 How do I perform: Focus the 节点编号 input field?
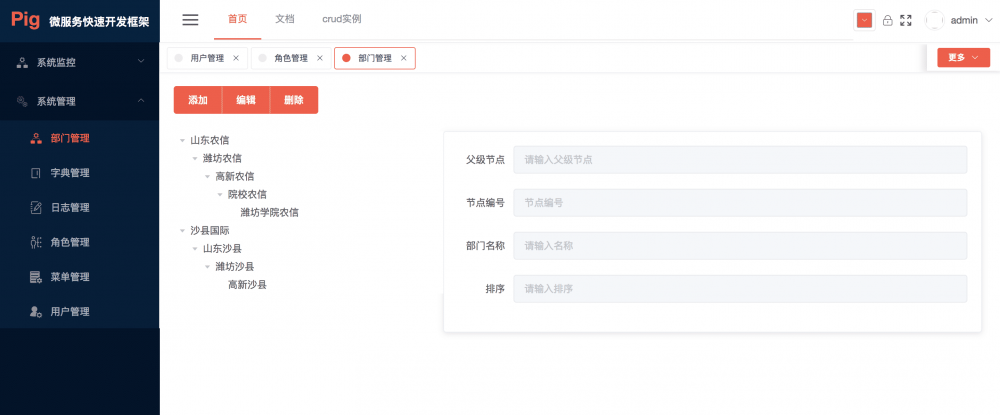click(740, 203)
